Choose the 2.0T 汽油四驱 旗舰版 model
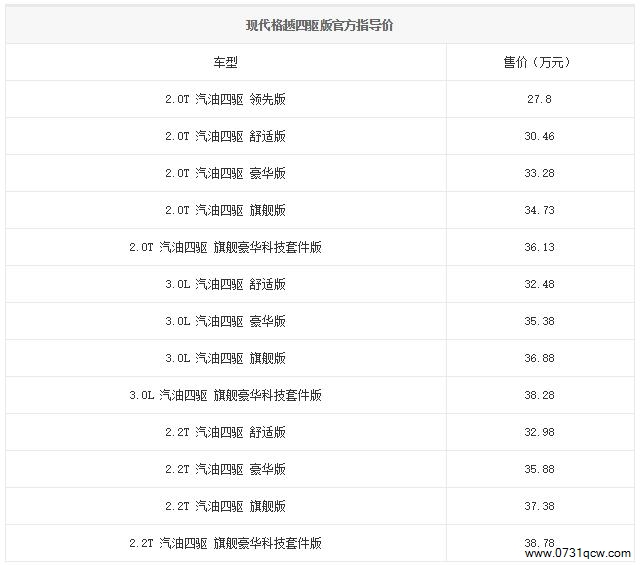This screenshot has width=640, height=565. (225, 210)
